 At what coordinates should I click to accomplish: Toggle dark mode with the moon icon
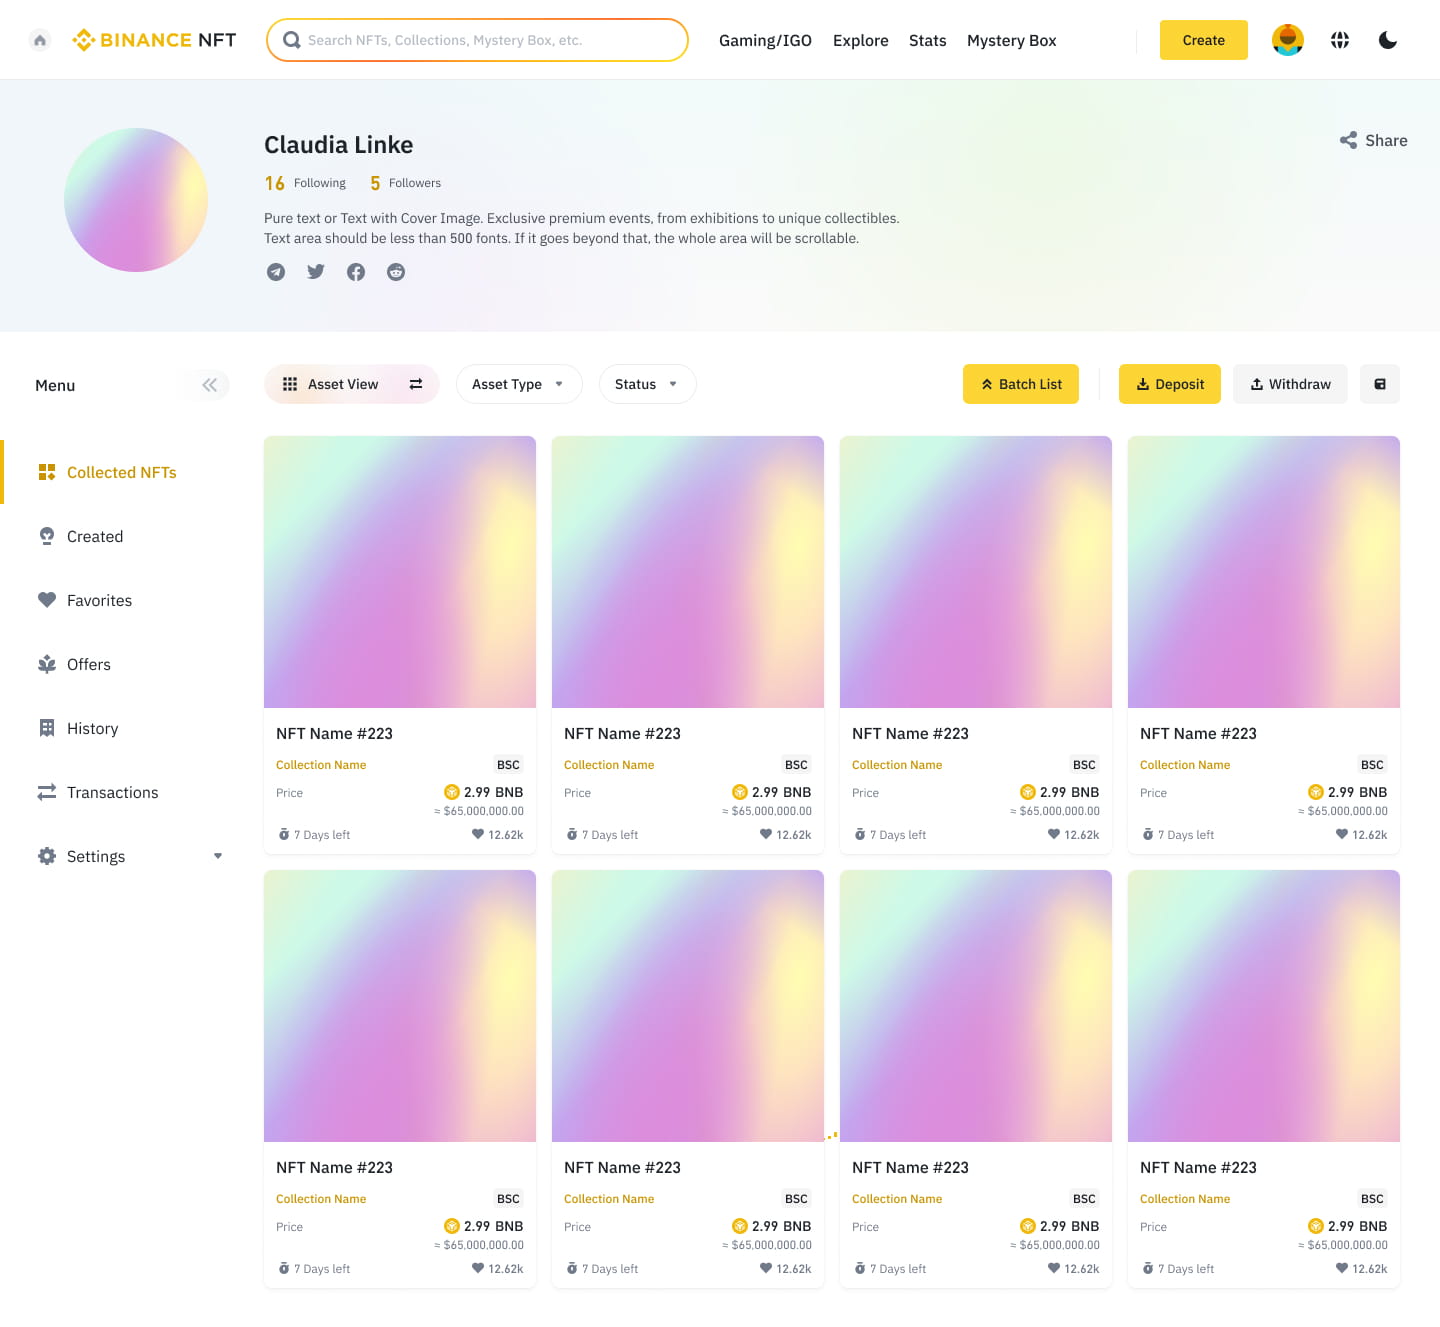(1388, 40)
